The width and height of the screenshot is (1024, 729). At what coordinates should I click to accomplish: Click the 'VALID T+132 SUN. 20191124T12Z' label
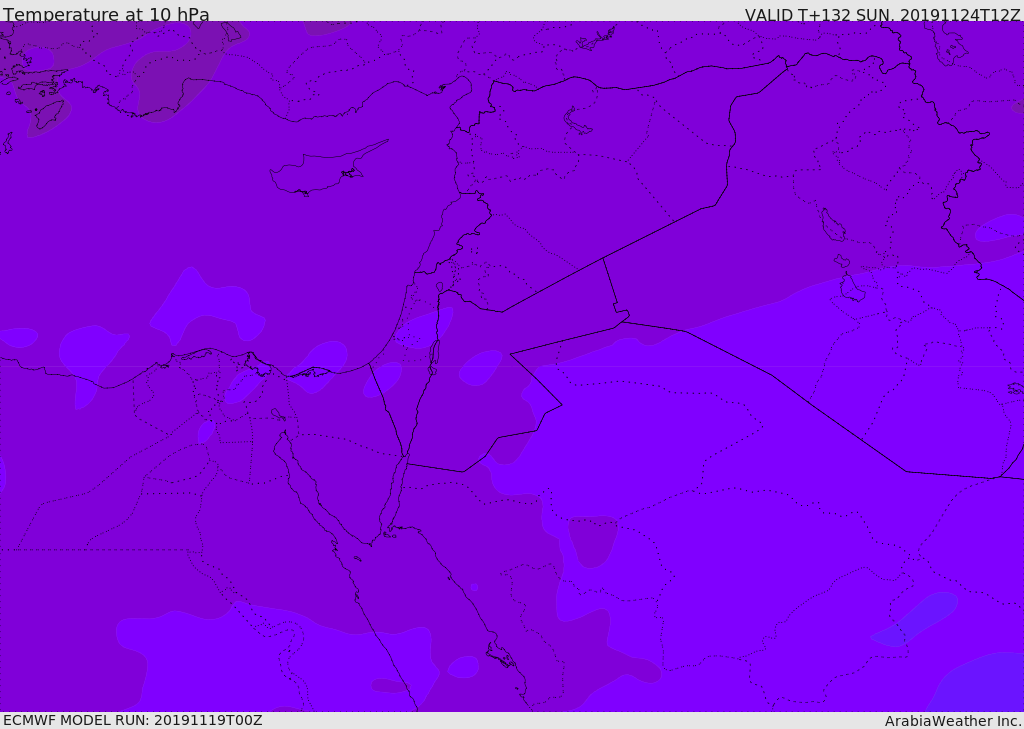(882, 15)
